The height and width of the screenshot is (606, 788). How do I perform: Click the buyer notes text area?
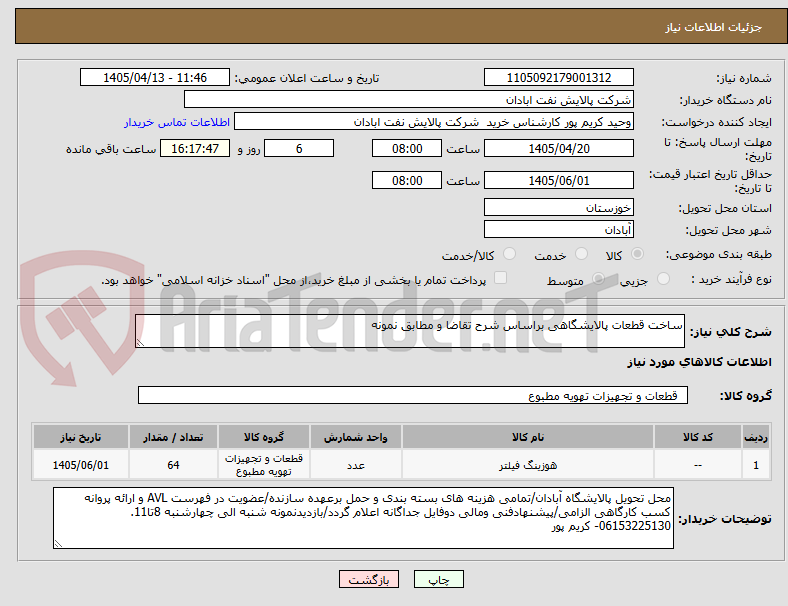363,518
